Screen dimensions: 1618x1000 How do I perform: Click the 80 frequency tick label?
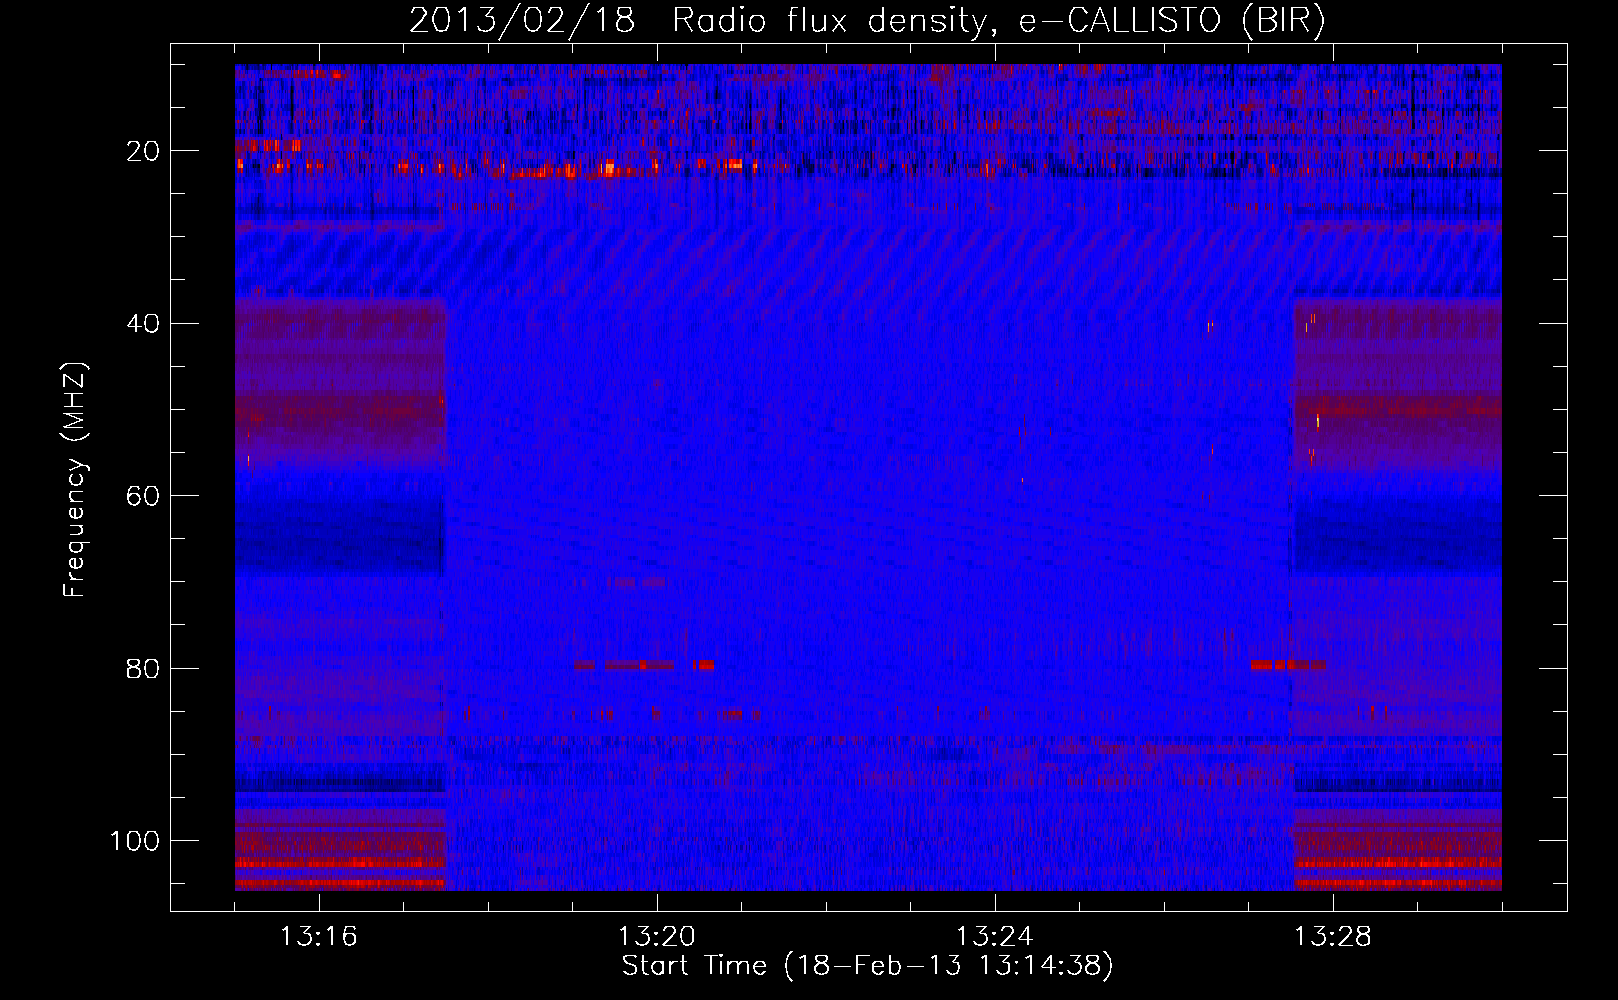tap(143, 669)
